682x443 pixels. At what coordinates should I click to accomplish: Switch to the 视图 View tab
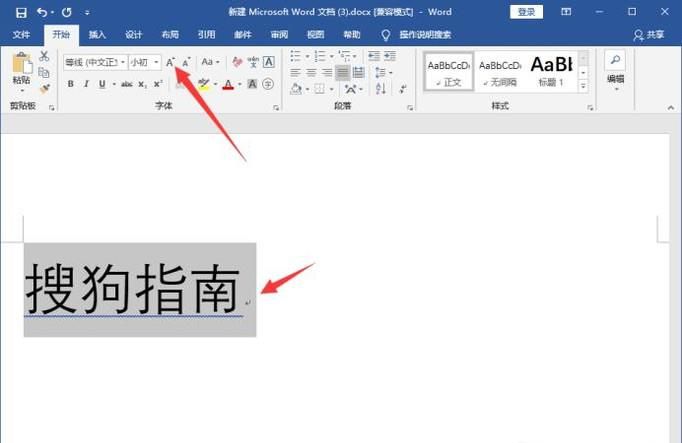316,34
